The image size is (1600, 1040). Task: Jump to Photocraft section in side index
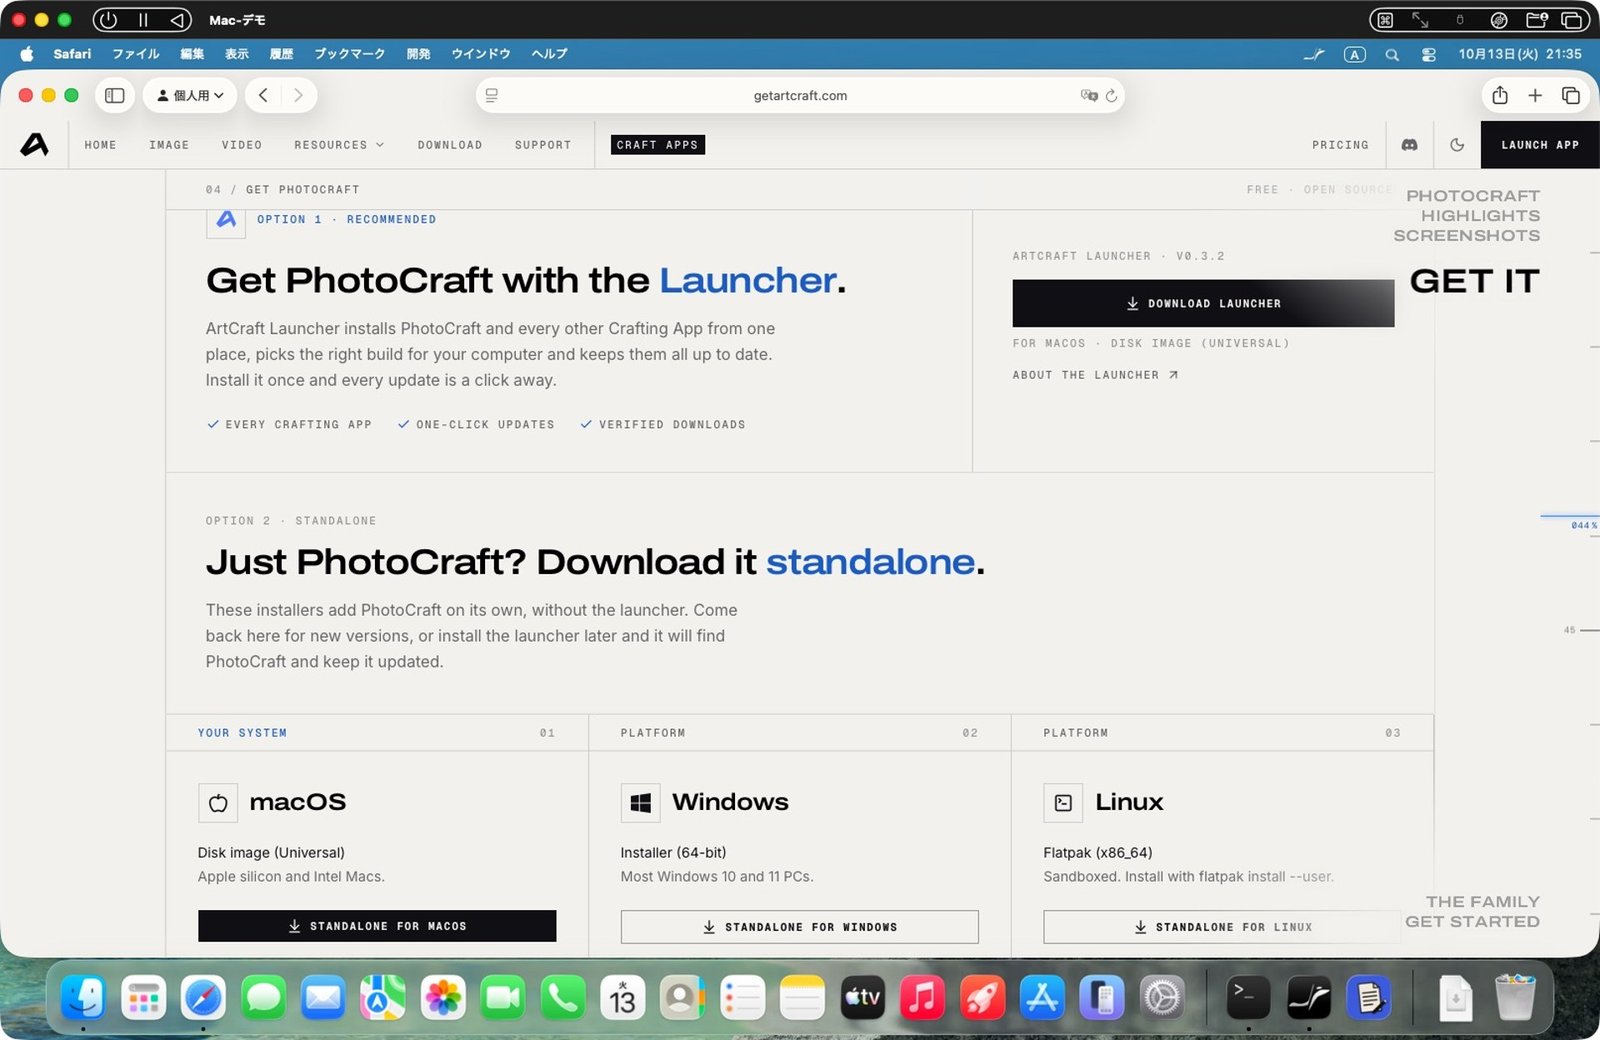tap(1472, 196)
